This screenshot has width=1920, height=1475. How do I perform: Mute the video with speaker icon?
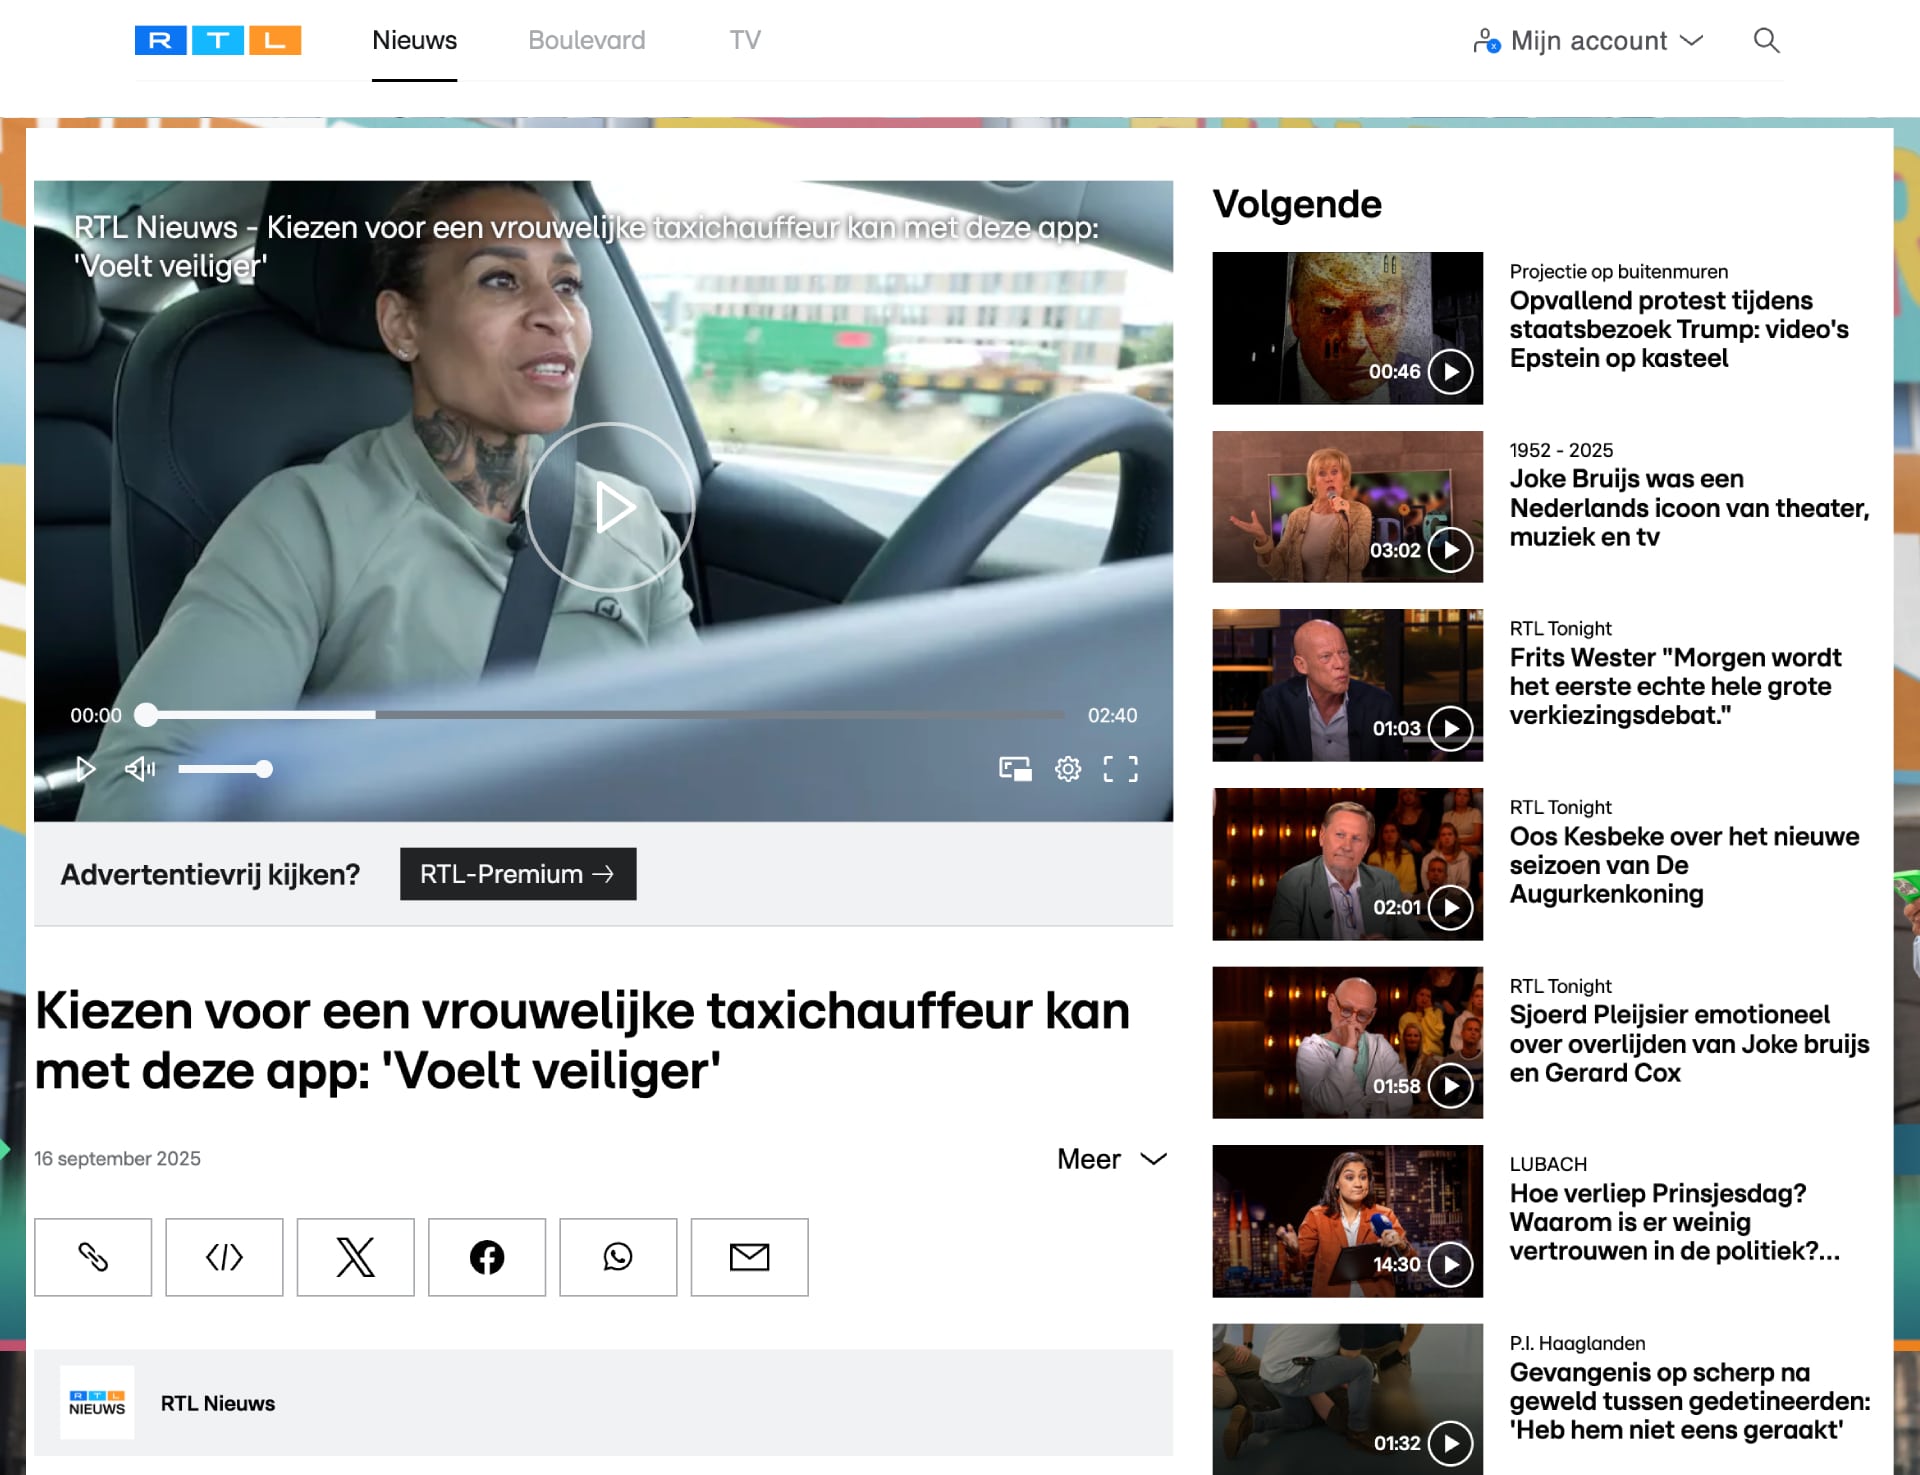pyautogui.click(x=139, y=769)
